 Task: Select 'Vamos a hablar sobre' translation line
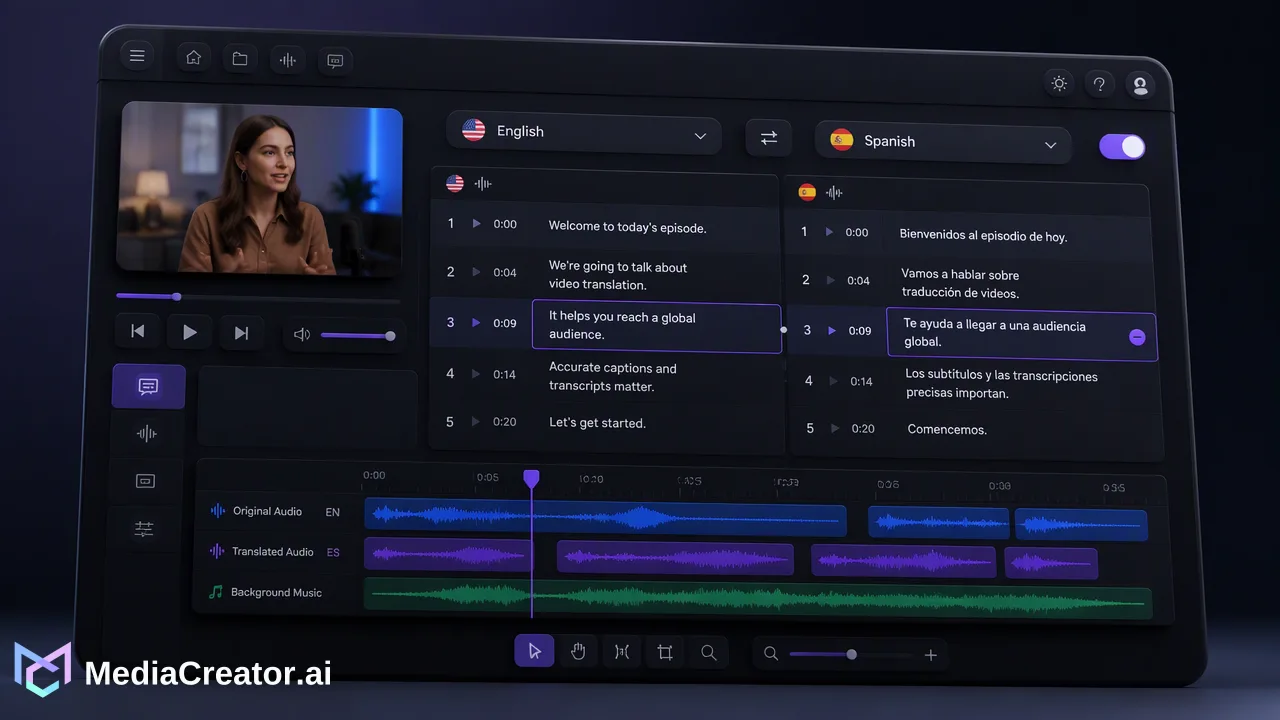[960, 274]
